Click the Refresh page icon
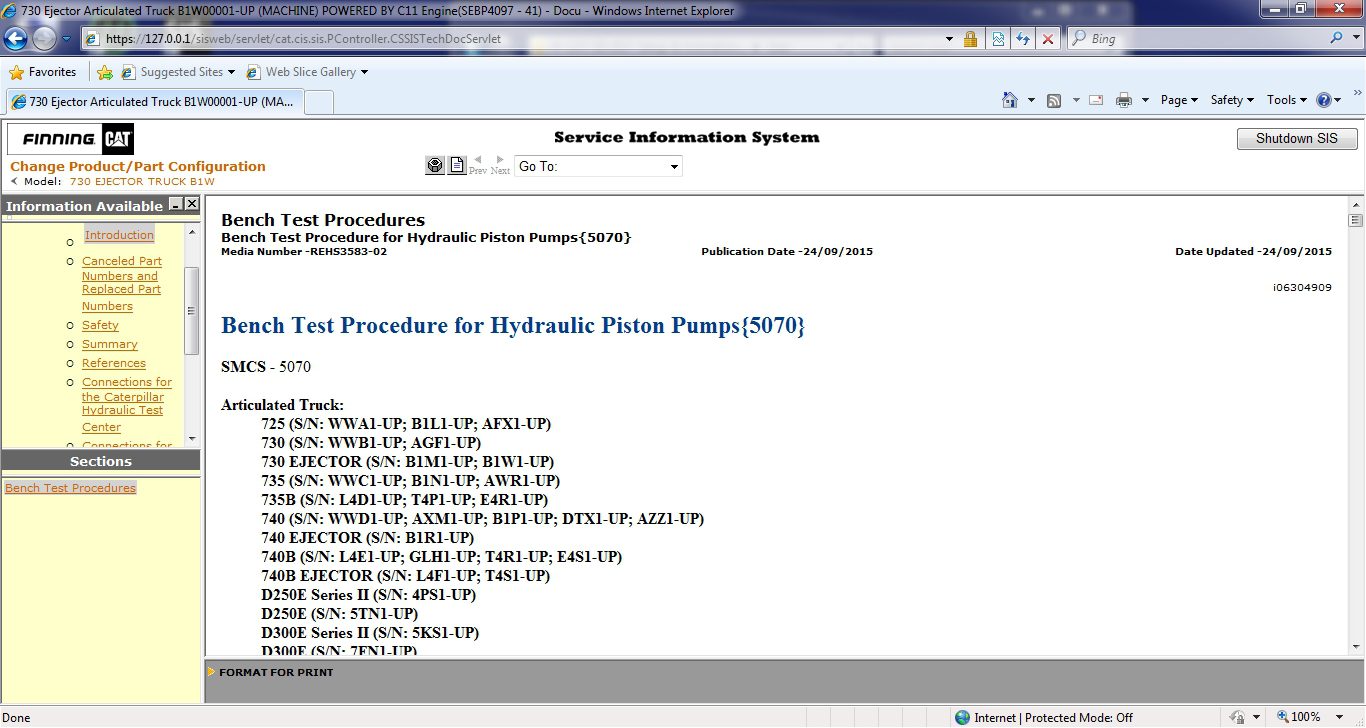This screenshot has height=728, width=1366. click(x=1023, y=39)
